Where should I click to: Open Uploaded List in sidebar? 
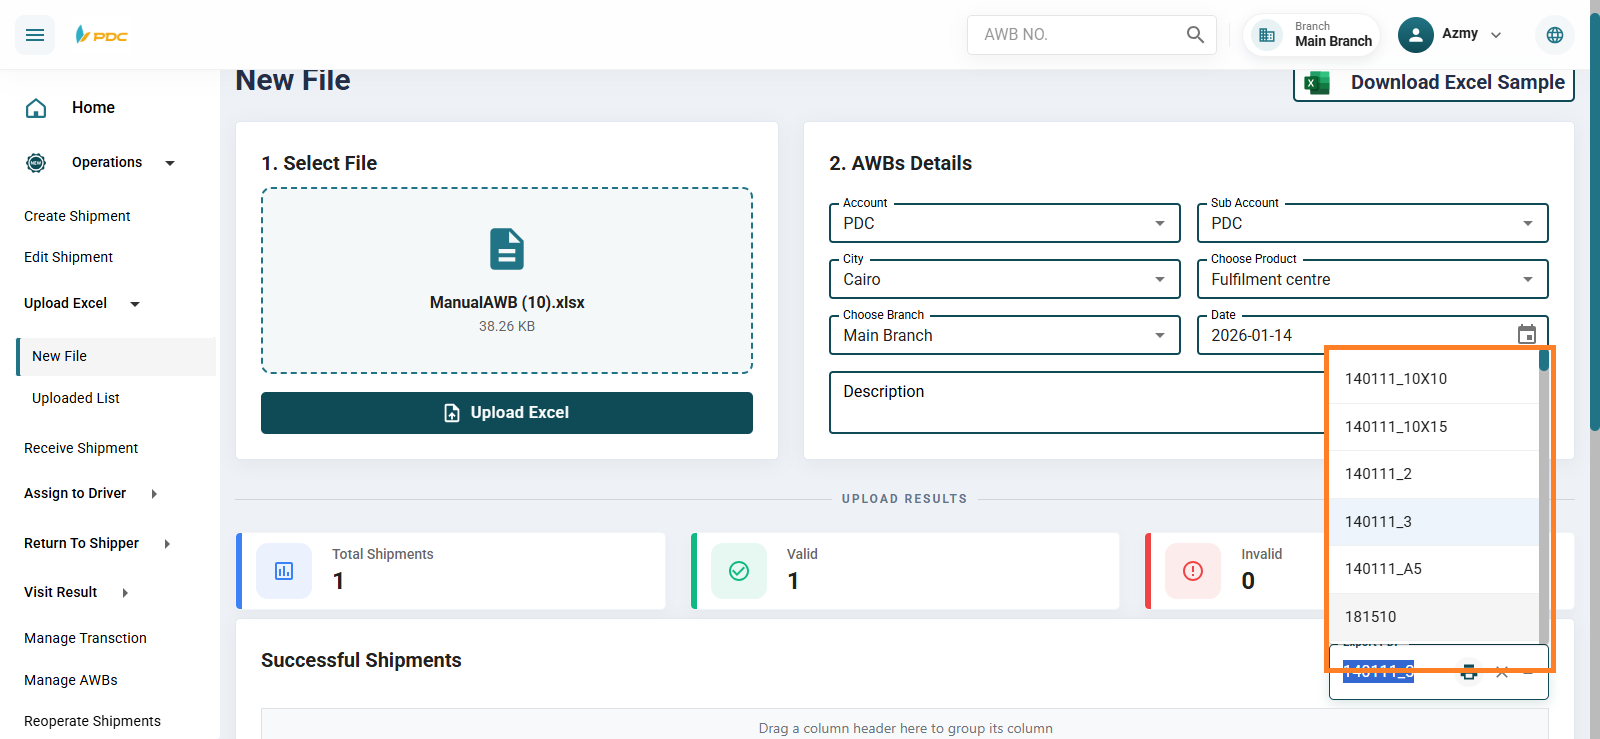point(76,398)
